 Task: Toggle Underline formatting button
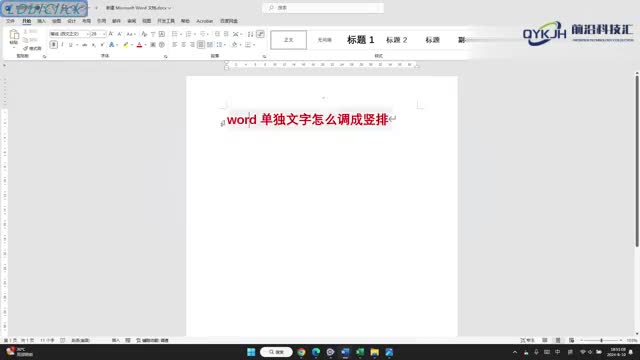(71, 45)
